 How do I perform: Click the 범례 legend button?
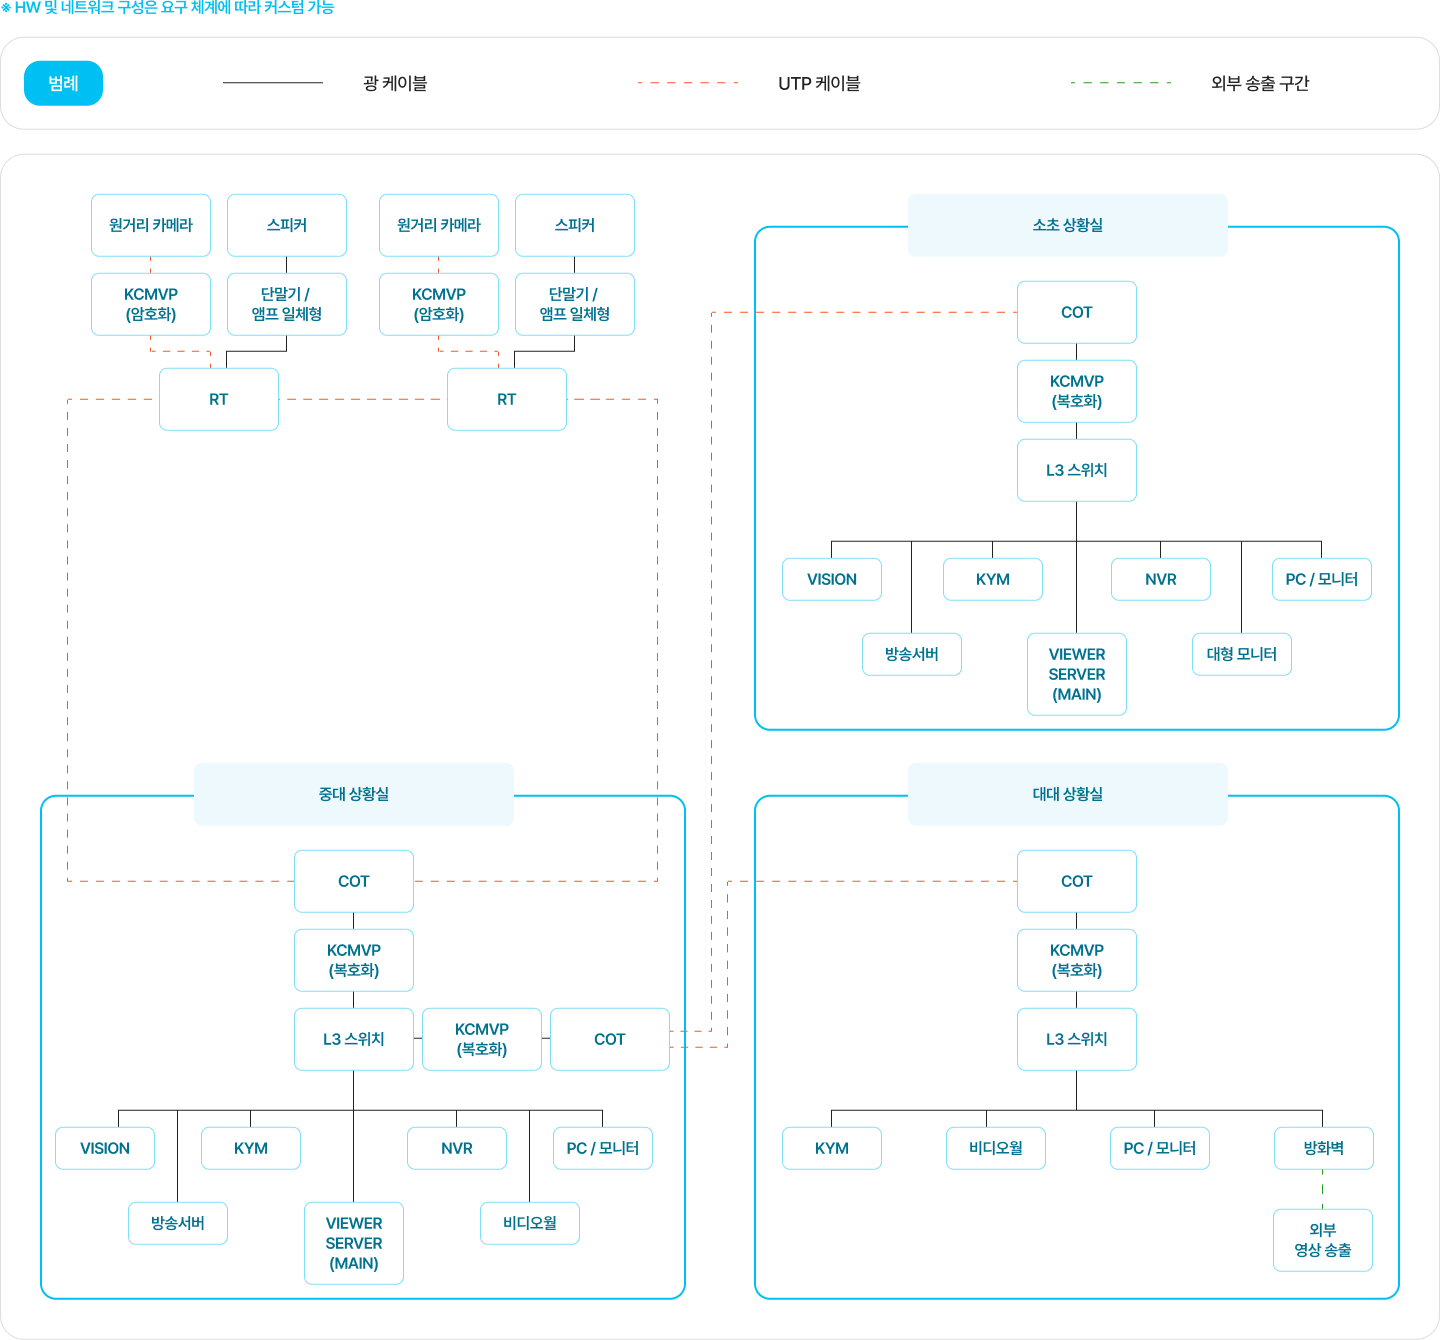pos(63,83)
